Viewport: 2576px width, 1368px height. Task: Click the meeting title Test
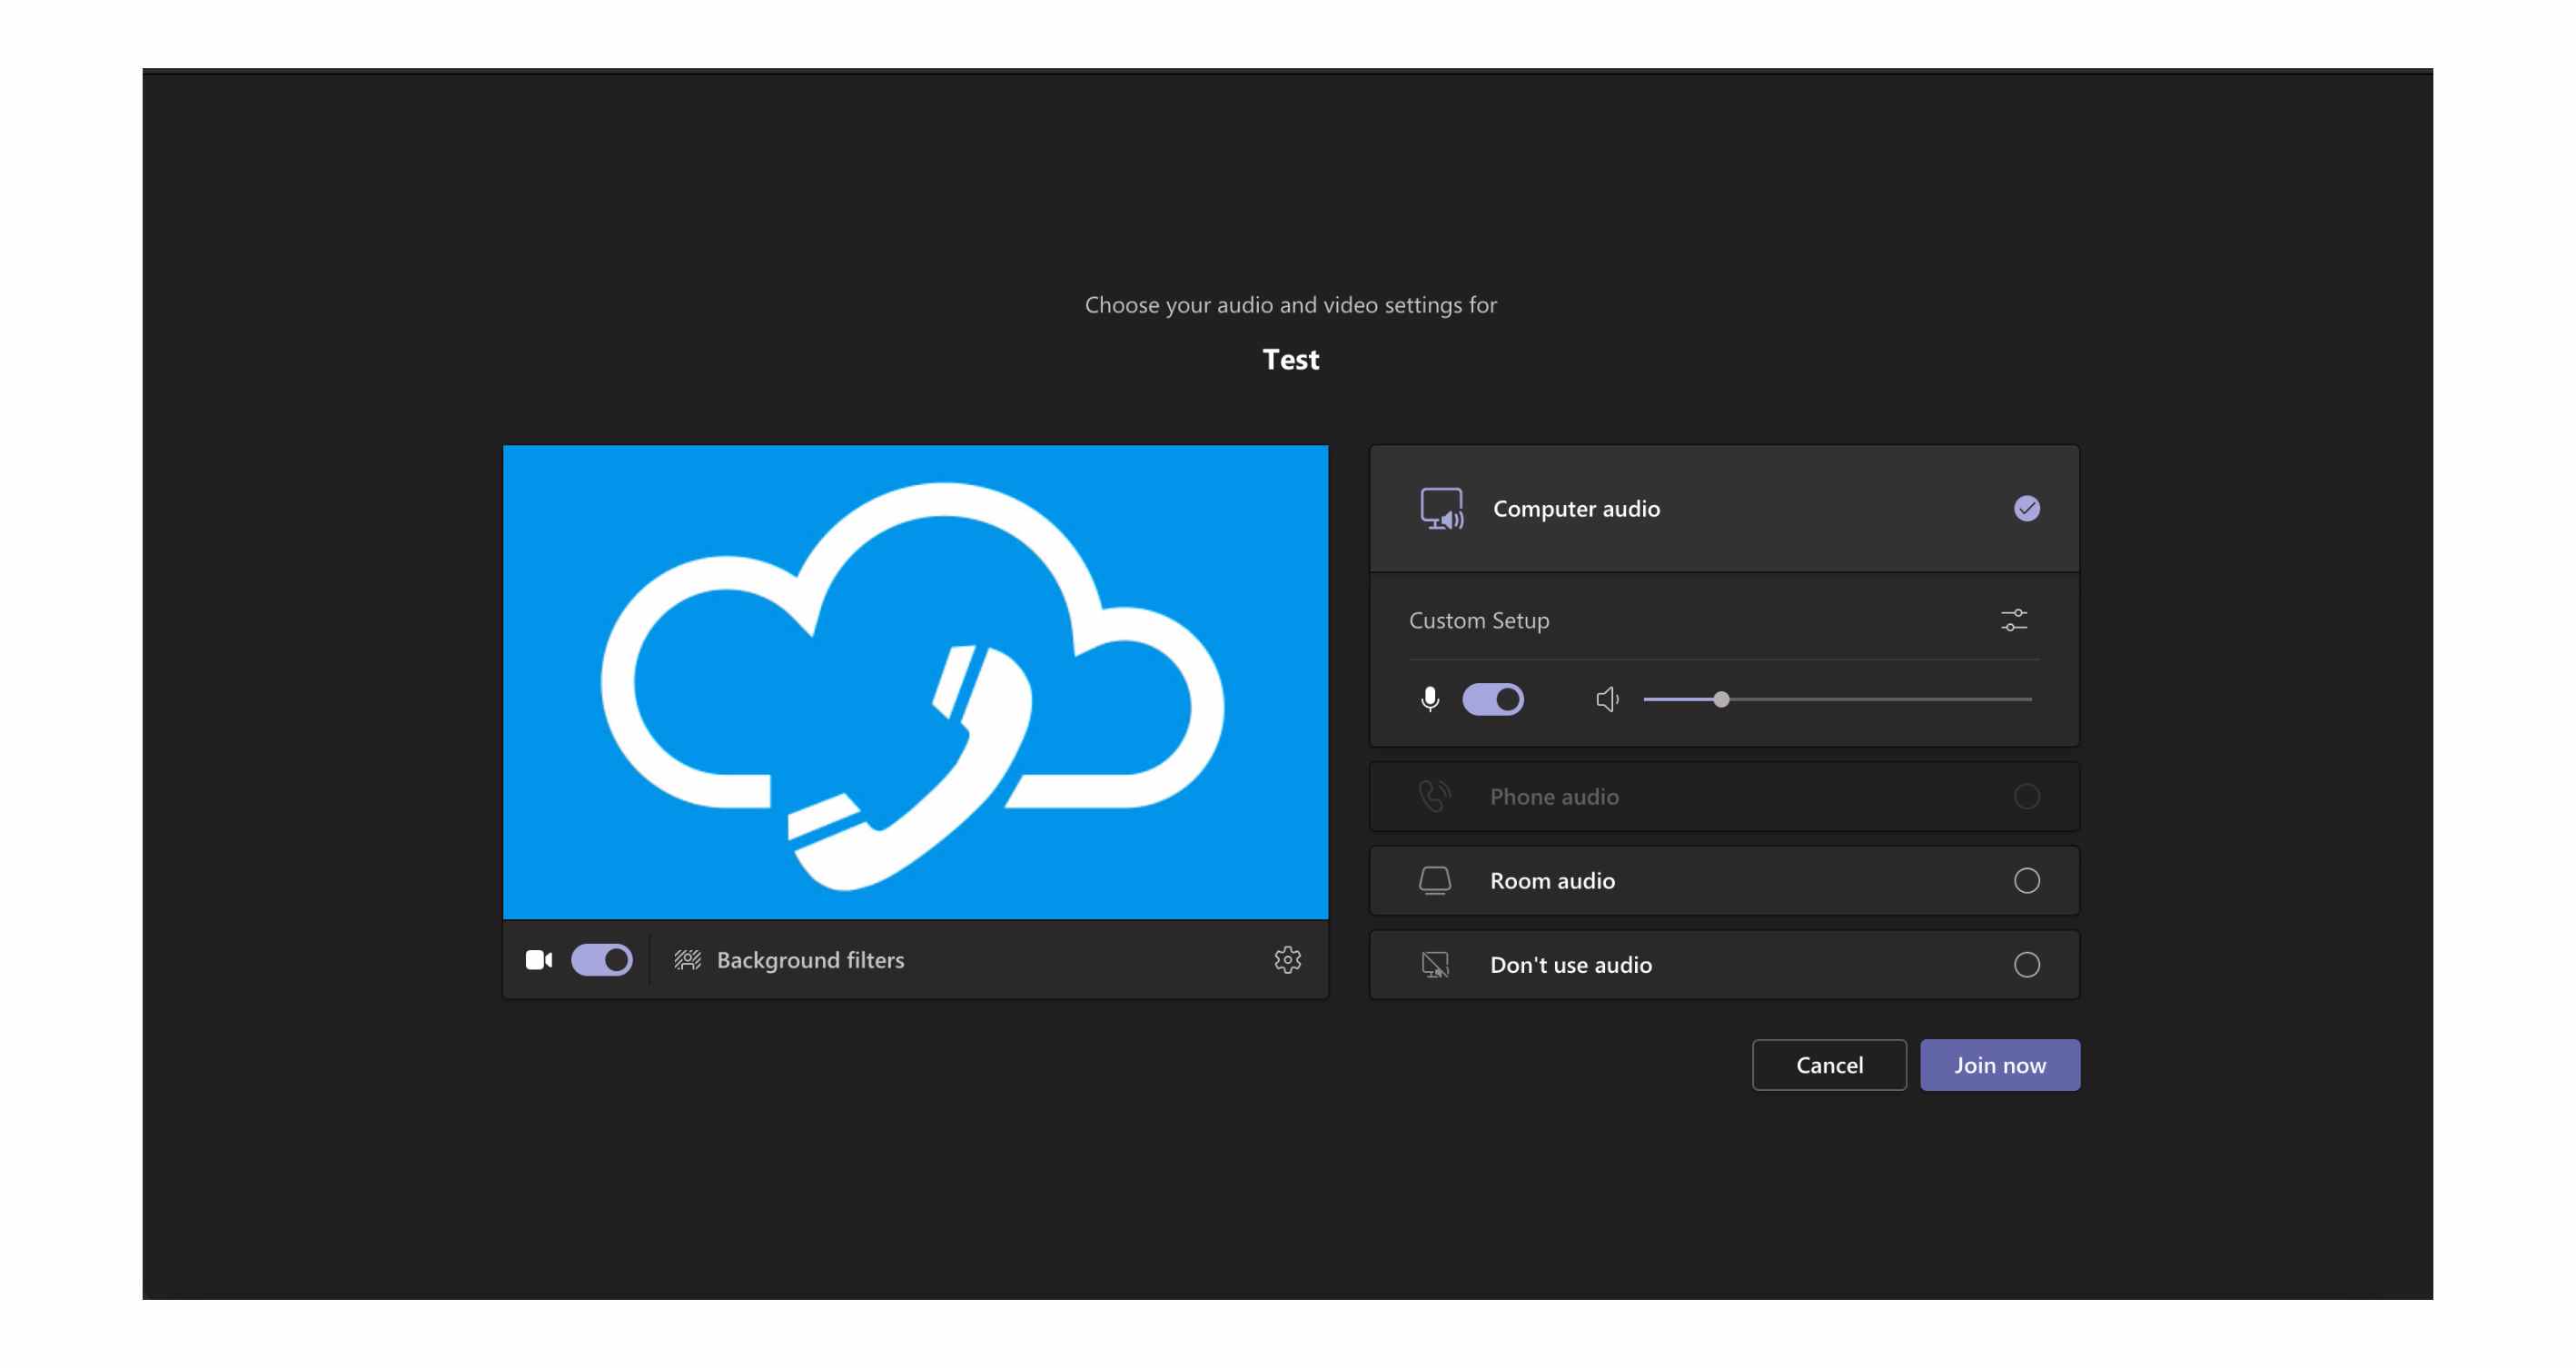(1290, 359)
